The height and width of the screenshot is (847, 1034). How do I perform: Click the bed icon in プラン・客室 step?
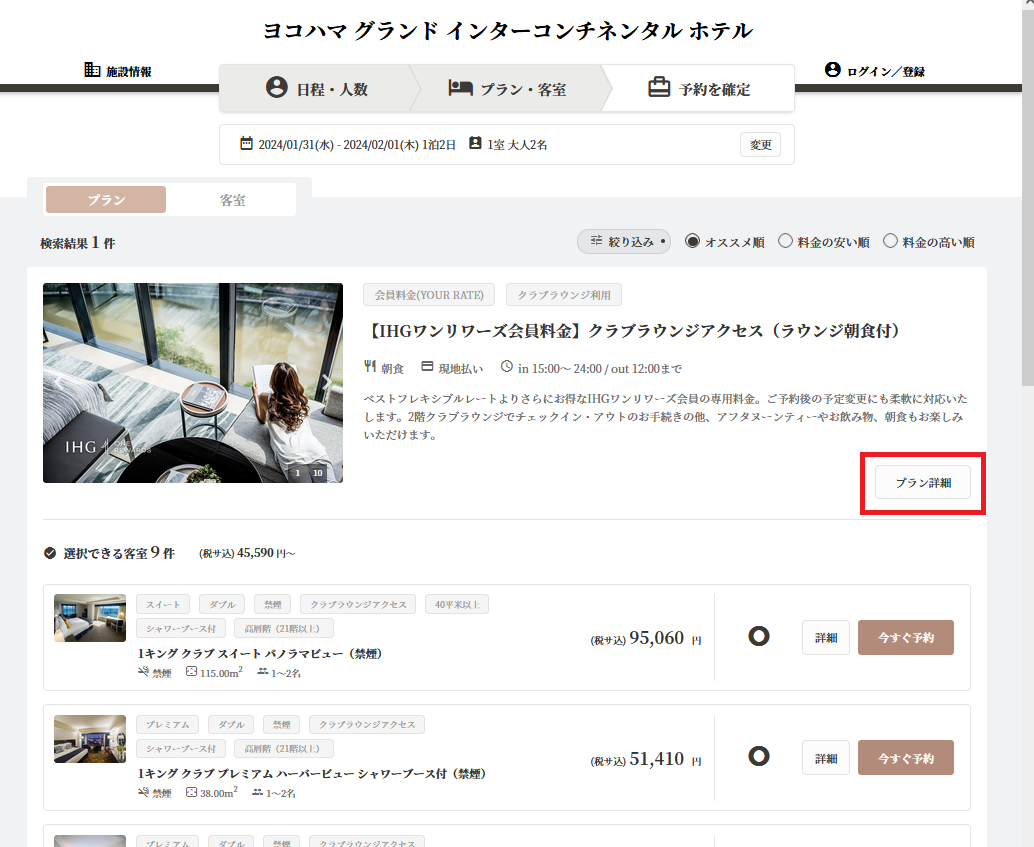pyautogui.click(x=460, y=87)
